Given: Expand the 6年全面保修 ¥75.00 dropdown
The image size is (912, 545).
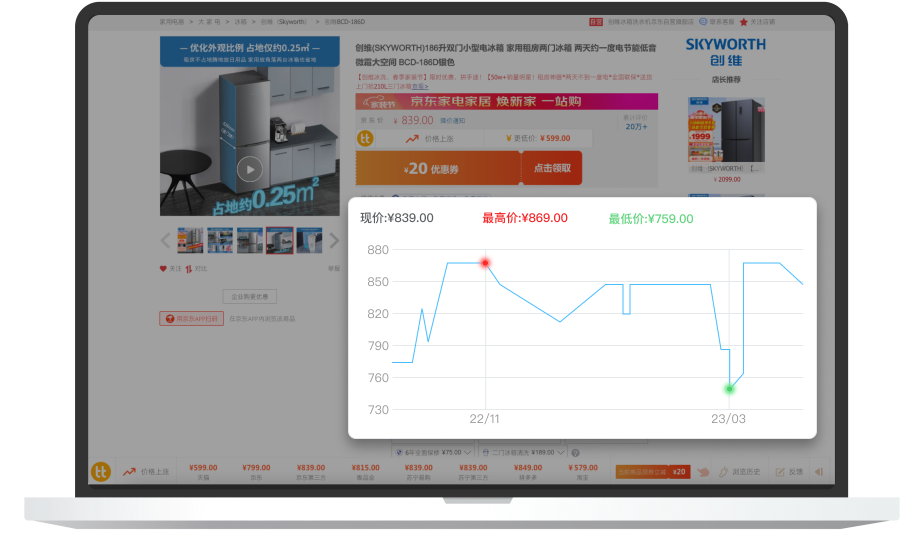Looking at the screenshot, I should tap(433, 453).
